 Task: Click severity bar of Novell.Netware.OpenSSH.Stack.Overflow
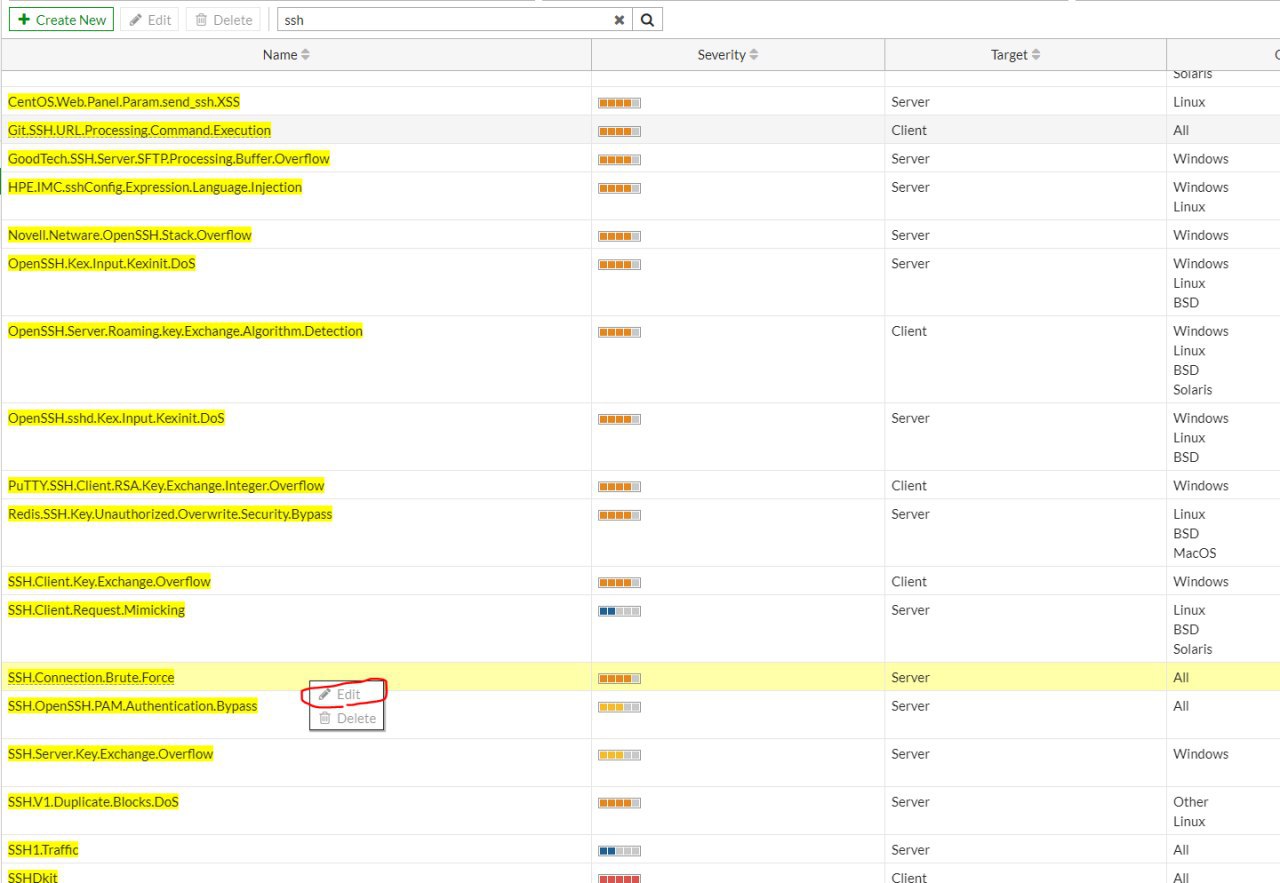[x=619, y=236]
